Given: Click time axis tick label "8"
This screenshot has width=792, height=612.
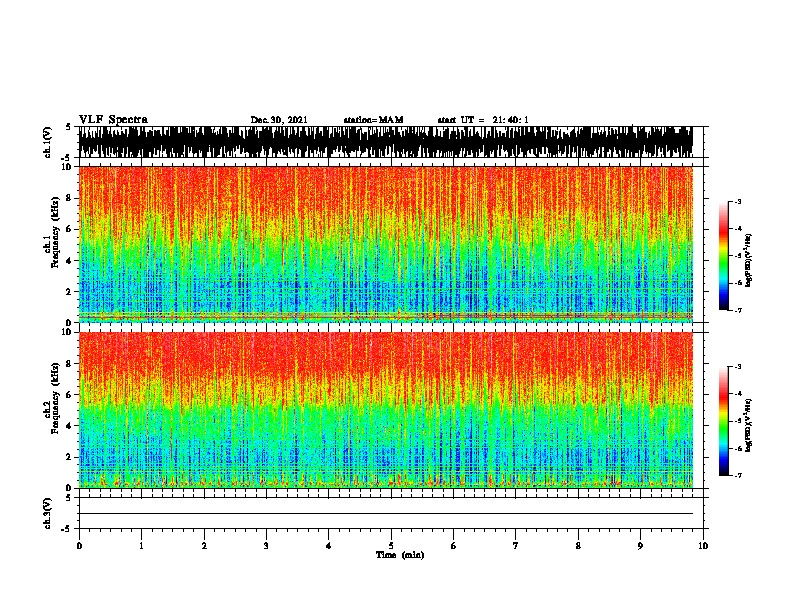Looking at the screenshot, I should [x=578, y=546].
